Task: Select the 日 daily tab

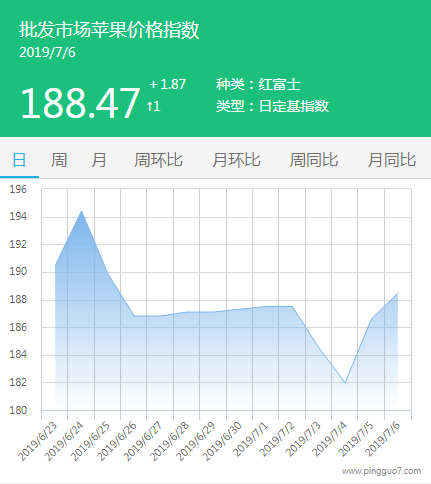Action: [19, 160]
